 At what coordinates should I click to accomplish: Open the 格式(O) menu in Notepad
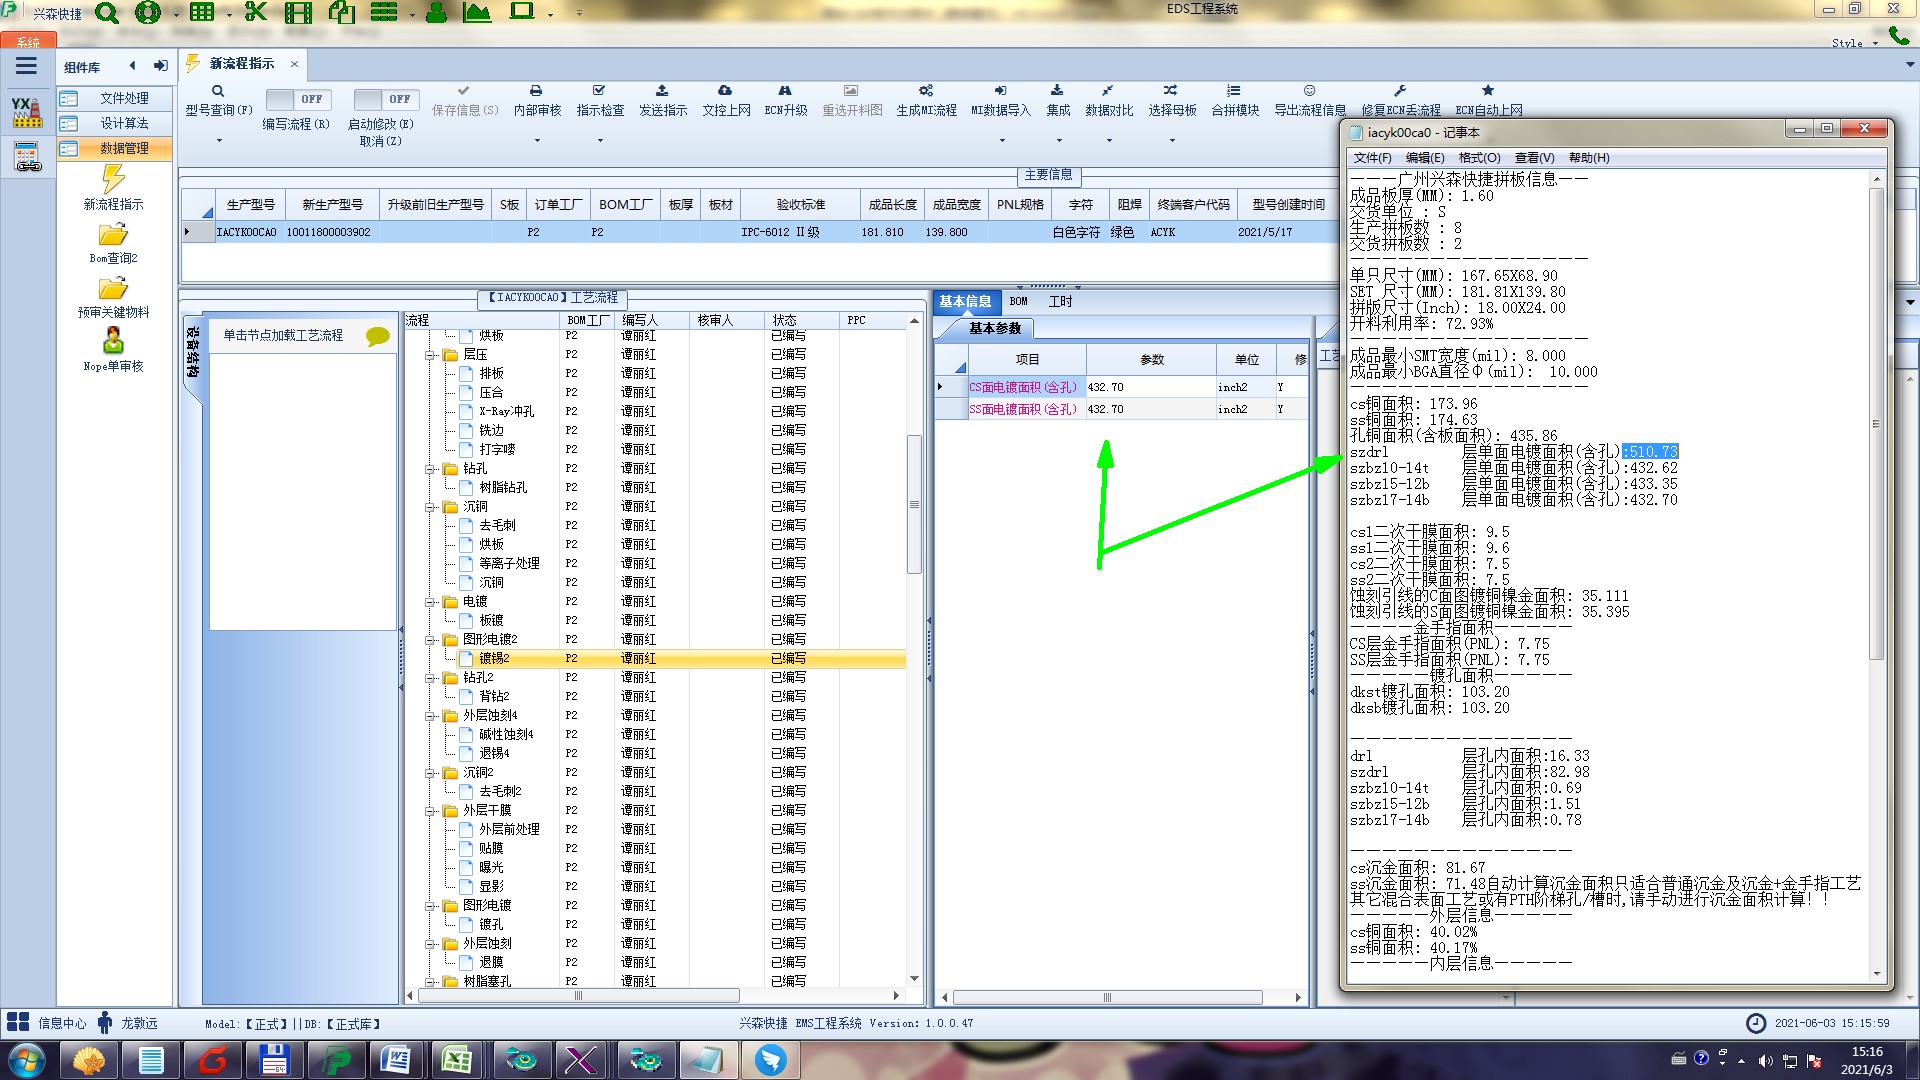[1479, 158]
